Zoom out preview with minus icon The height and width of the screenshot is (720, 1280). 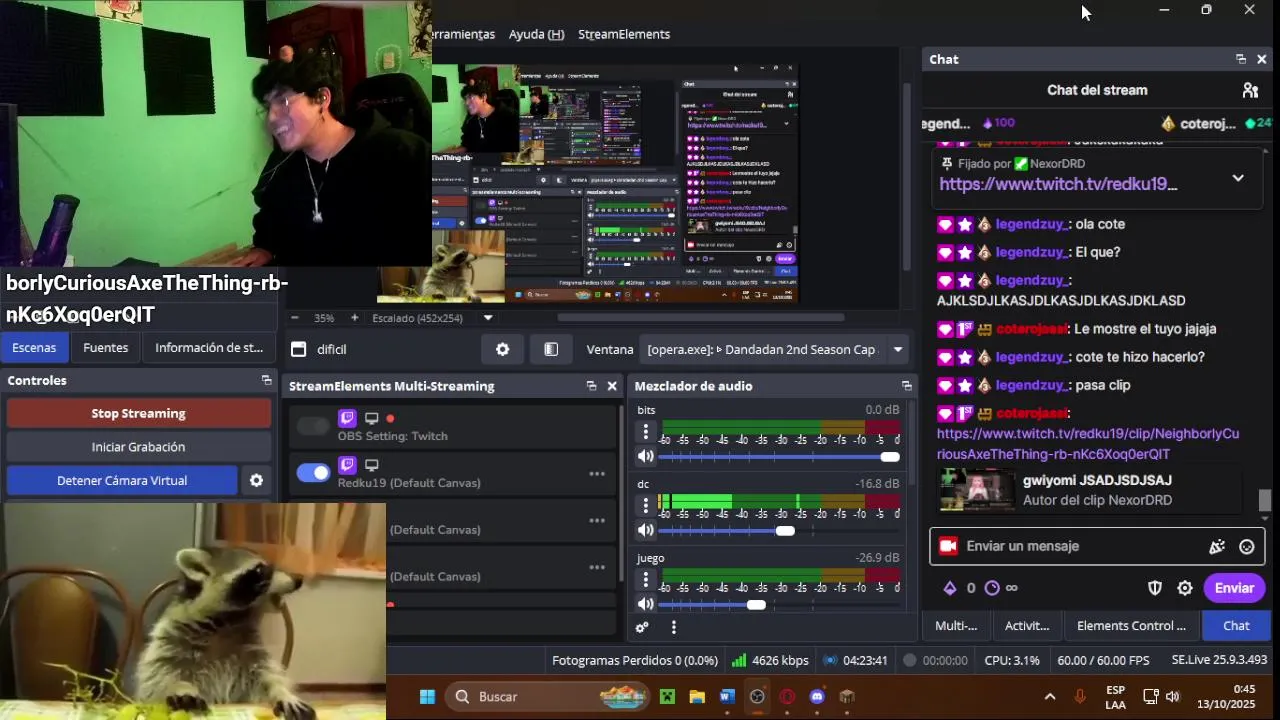click(294, 318)
